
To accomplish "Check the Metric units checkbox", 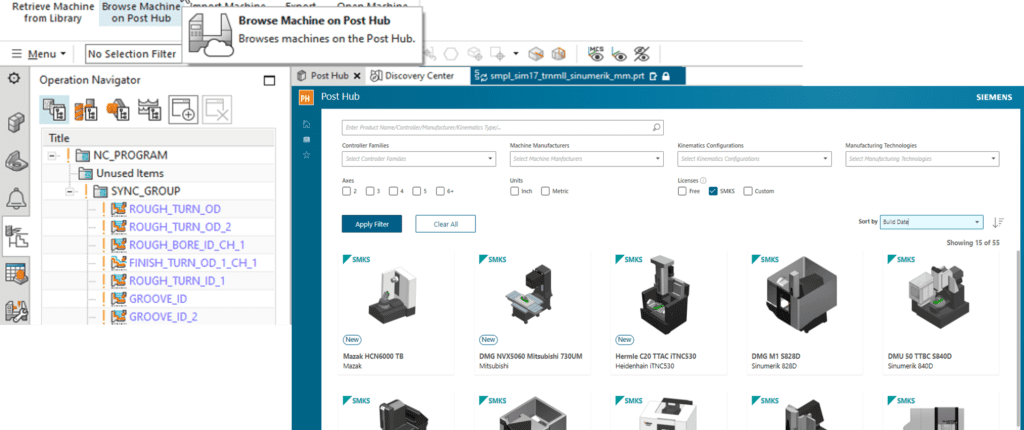I will tap(545, 191).
